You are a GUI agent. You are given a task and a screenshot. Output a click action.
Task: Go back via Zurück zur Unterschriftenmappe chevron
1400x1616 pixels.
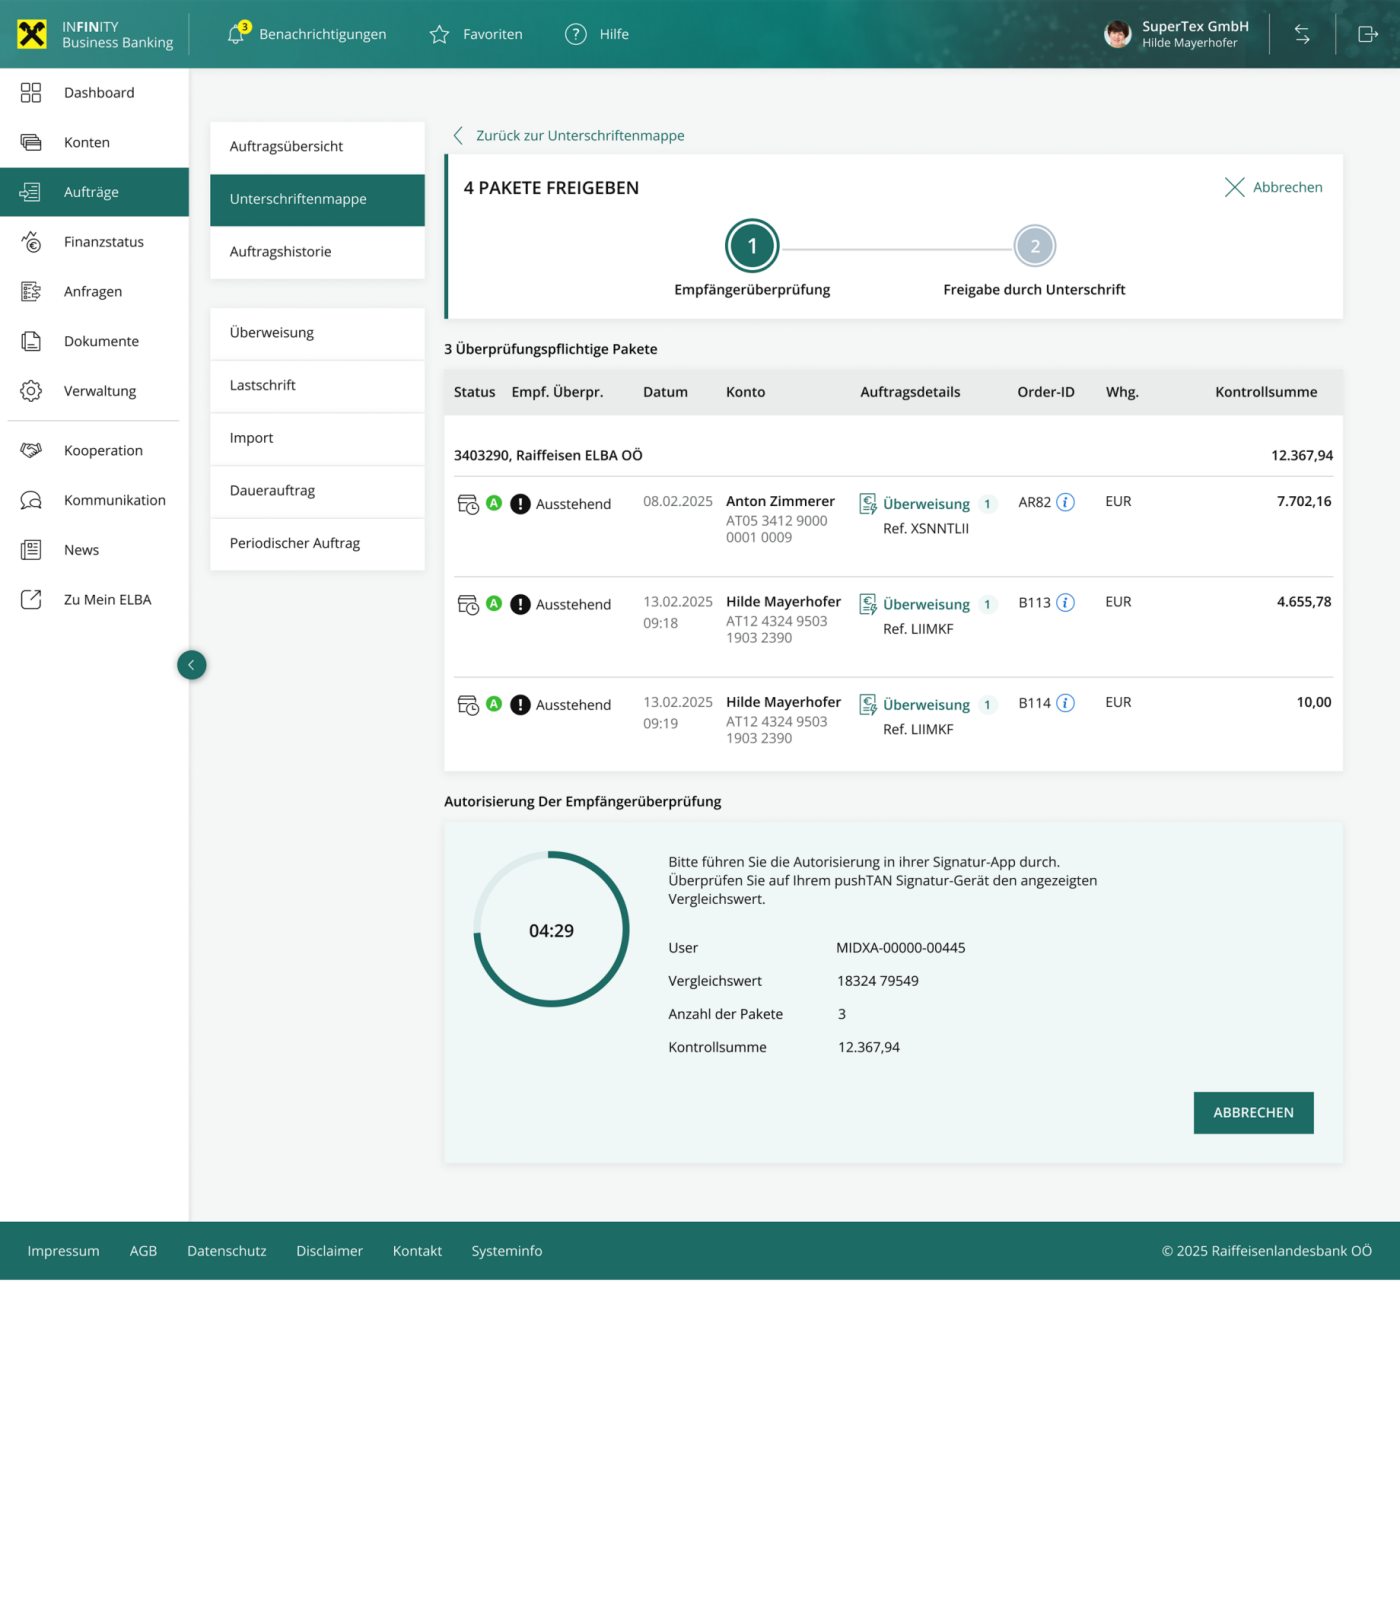458,135
